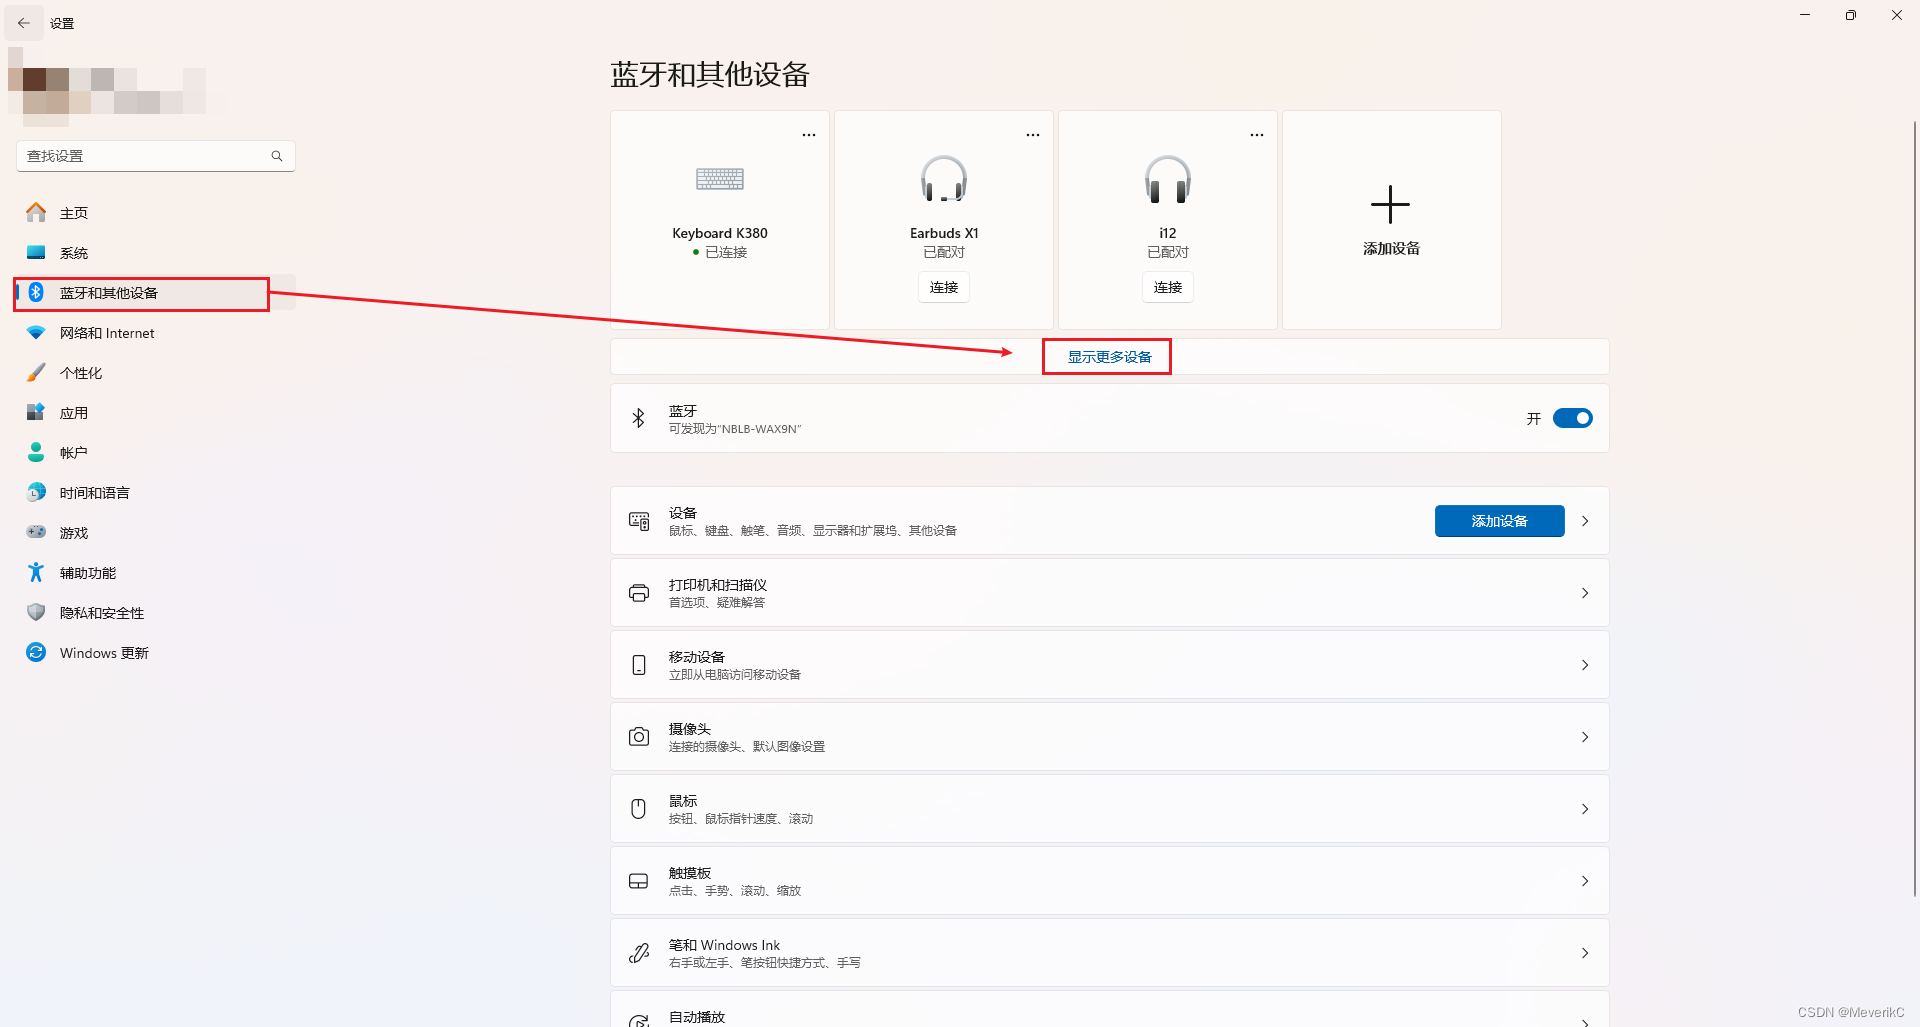1920x1027 pixels.
Task: Click the camera icon
Action: [639, 737]
